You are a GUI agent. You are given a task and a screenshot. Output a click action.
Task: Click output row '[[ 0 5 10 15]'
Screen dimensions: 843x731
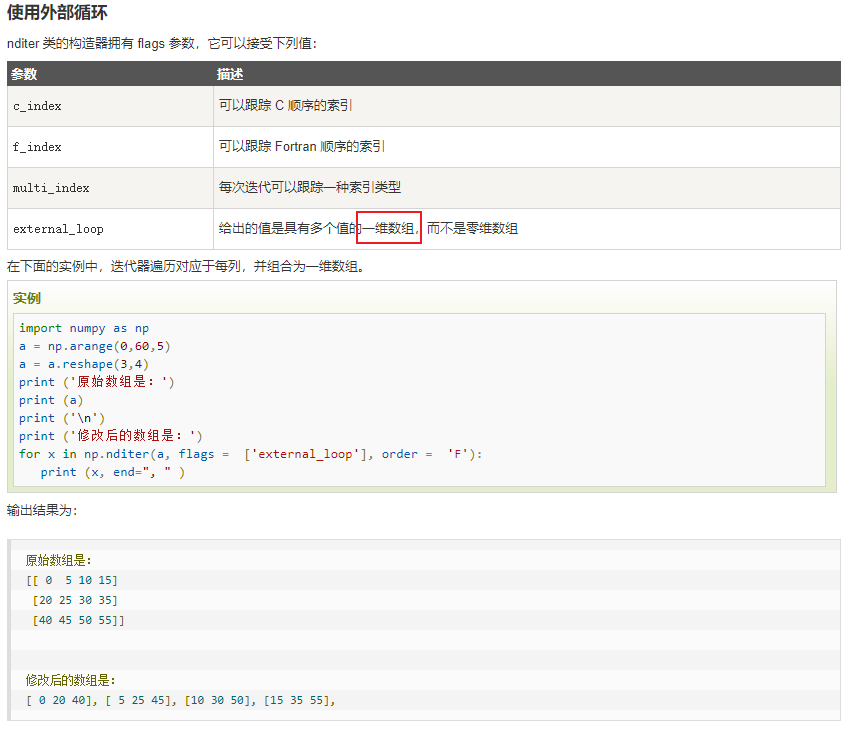tap(72, 580)
